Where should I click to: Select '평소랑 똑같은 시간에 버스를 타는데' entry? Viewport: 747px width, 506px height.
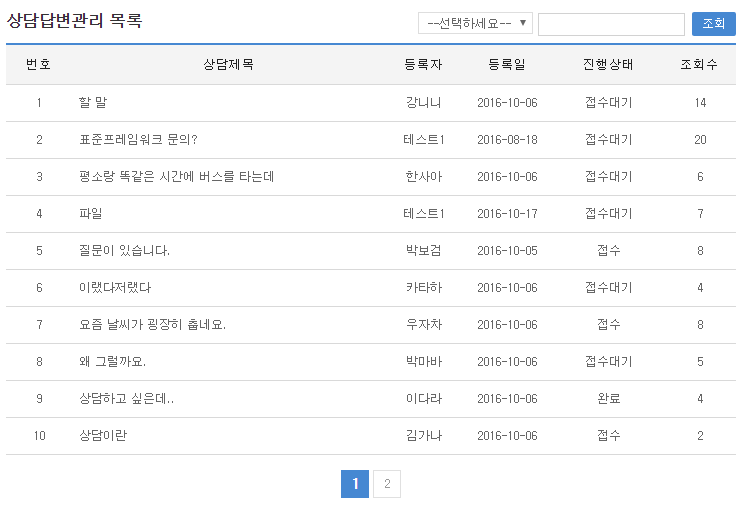click(176, 177)
